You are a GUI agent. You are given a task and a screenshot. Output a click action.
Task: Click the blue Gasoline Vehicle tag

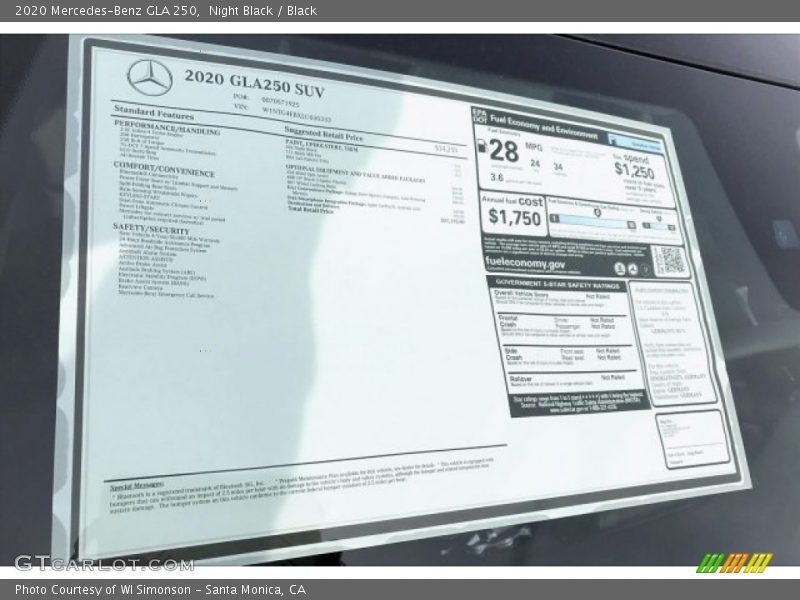(x=638, y=143)
